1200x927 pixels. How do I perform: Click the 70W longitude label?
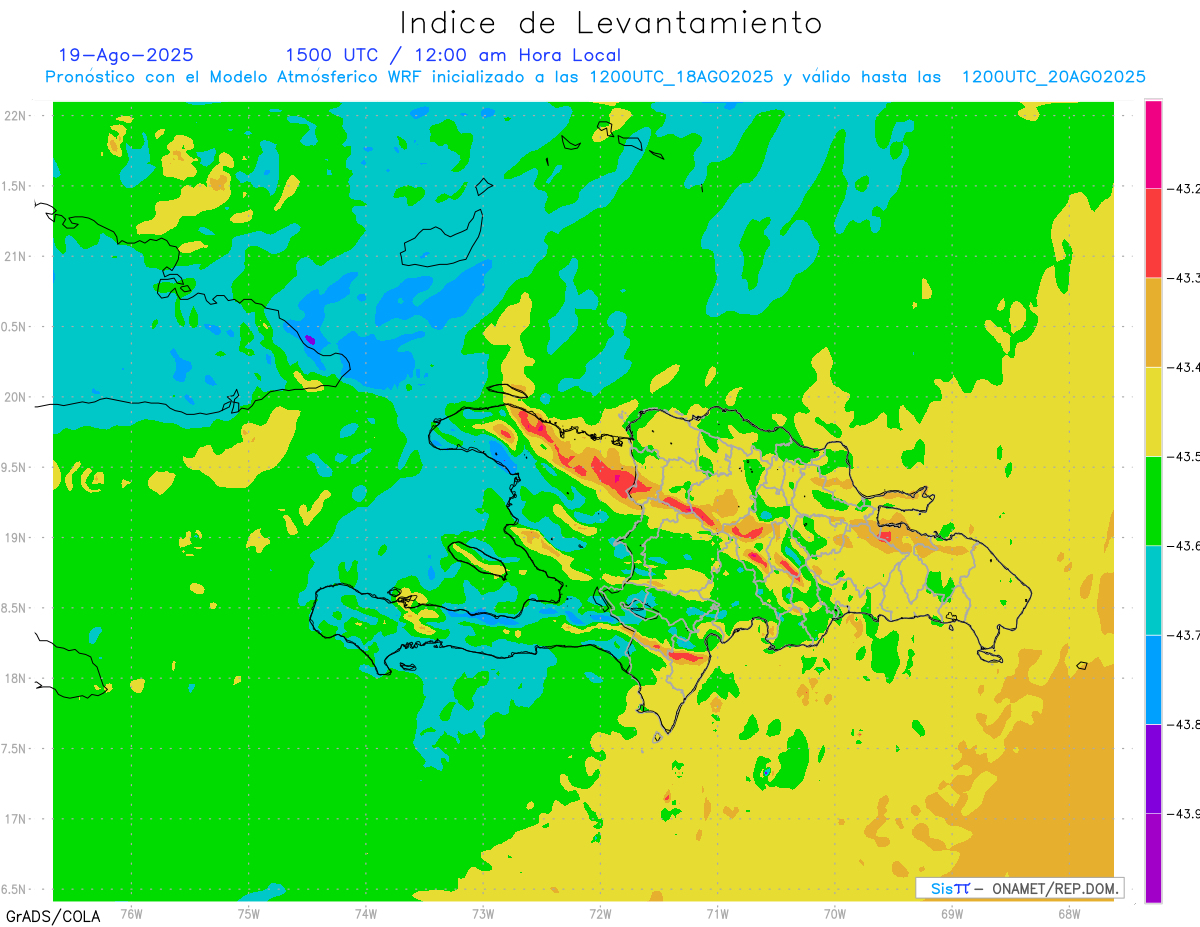[x=835, y=914]
